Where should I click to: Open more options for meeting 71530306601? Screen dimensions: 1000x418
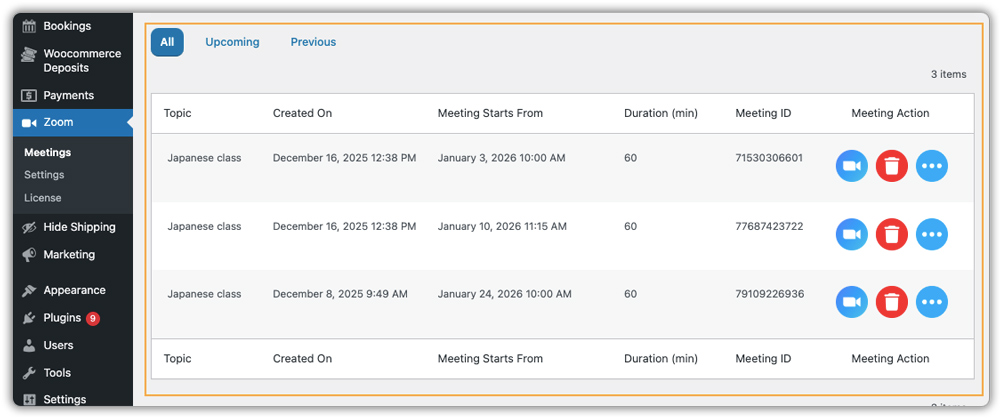pos(931,166)
